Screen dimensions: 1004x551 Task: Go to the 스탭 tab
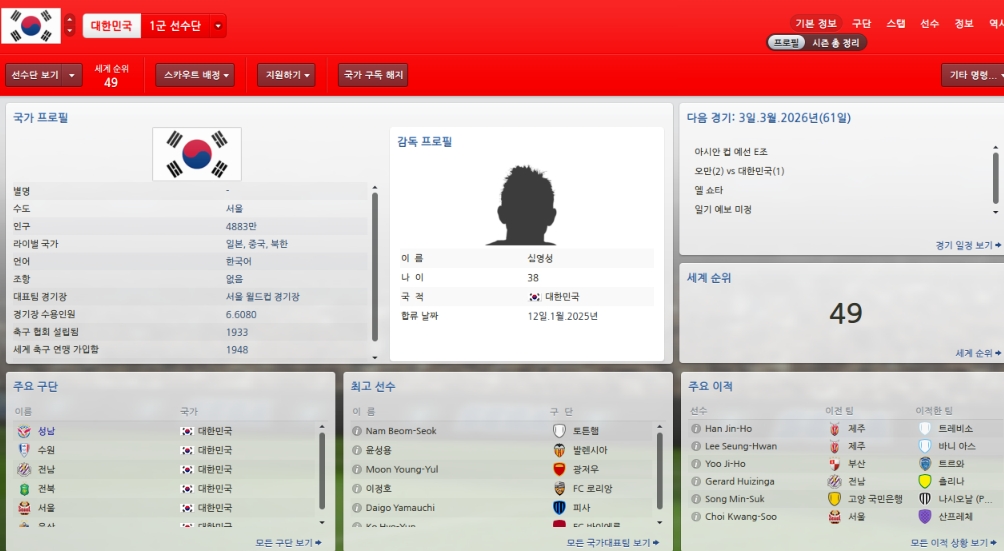pos(895,24)
